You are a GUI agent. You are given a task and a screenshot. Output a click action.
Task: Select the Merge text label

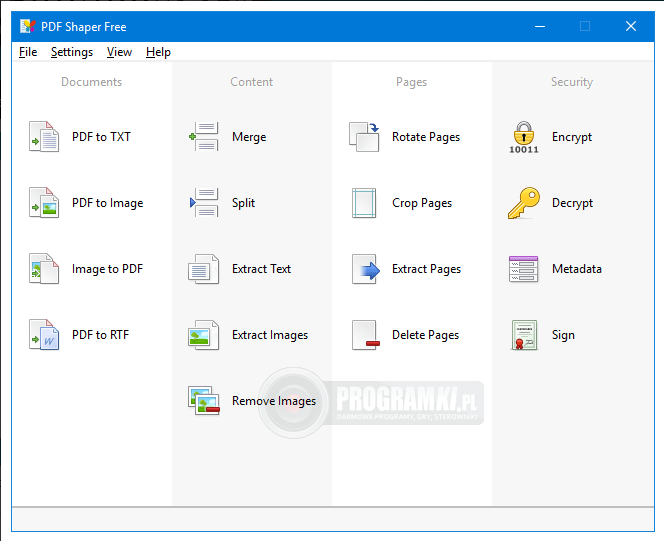(249, 137)
